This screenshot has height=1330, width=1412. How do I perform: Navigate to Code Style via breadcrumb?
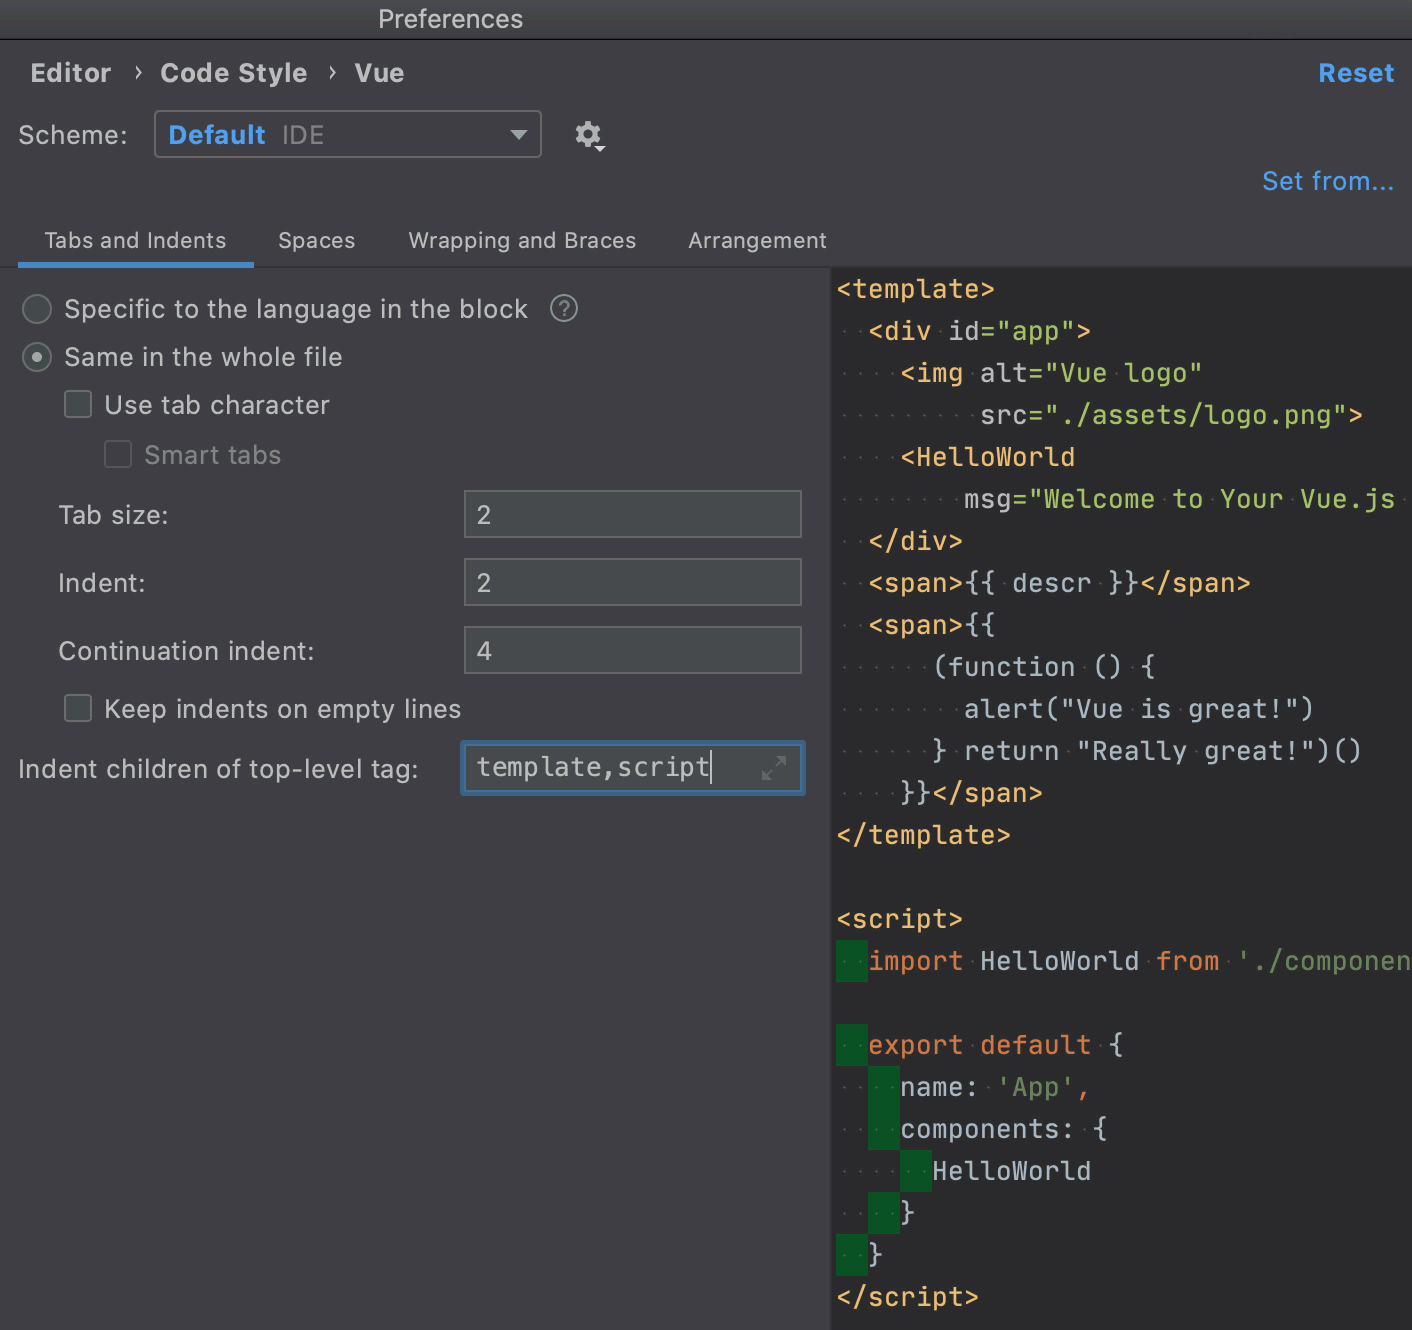point(233,72)
